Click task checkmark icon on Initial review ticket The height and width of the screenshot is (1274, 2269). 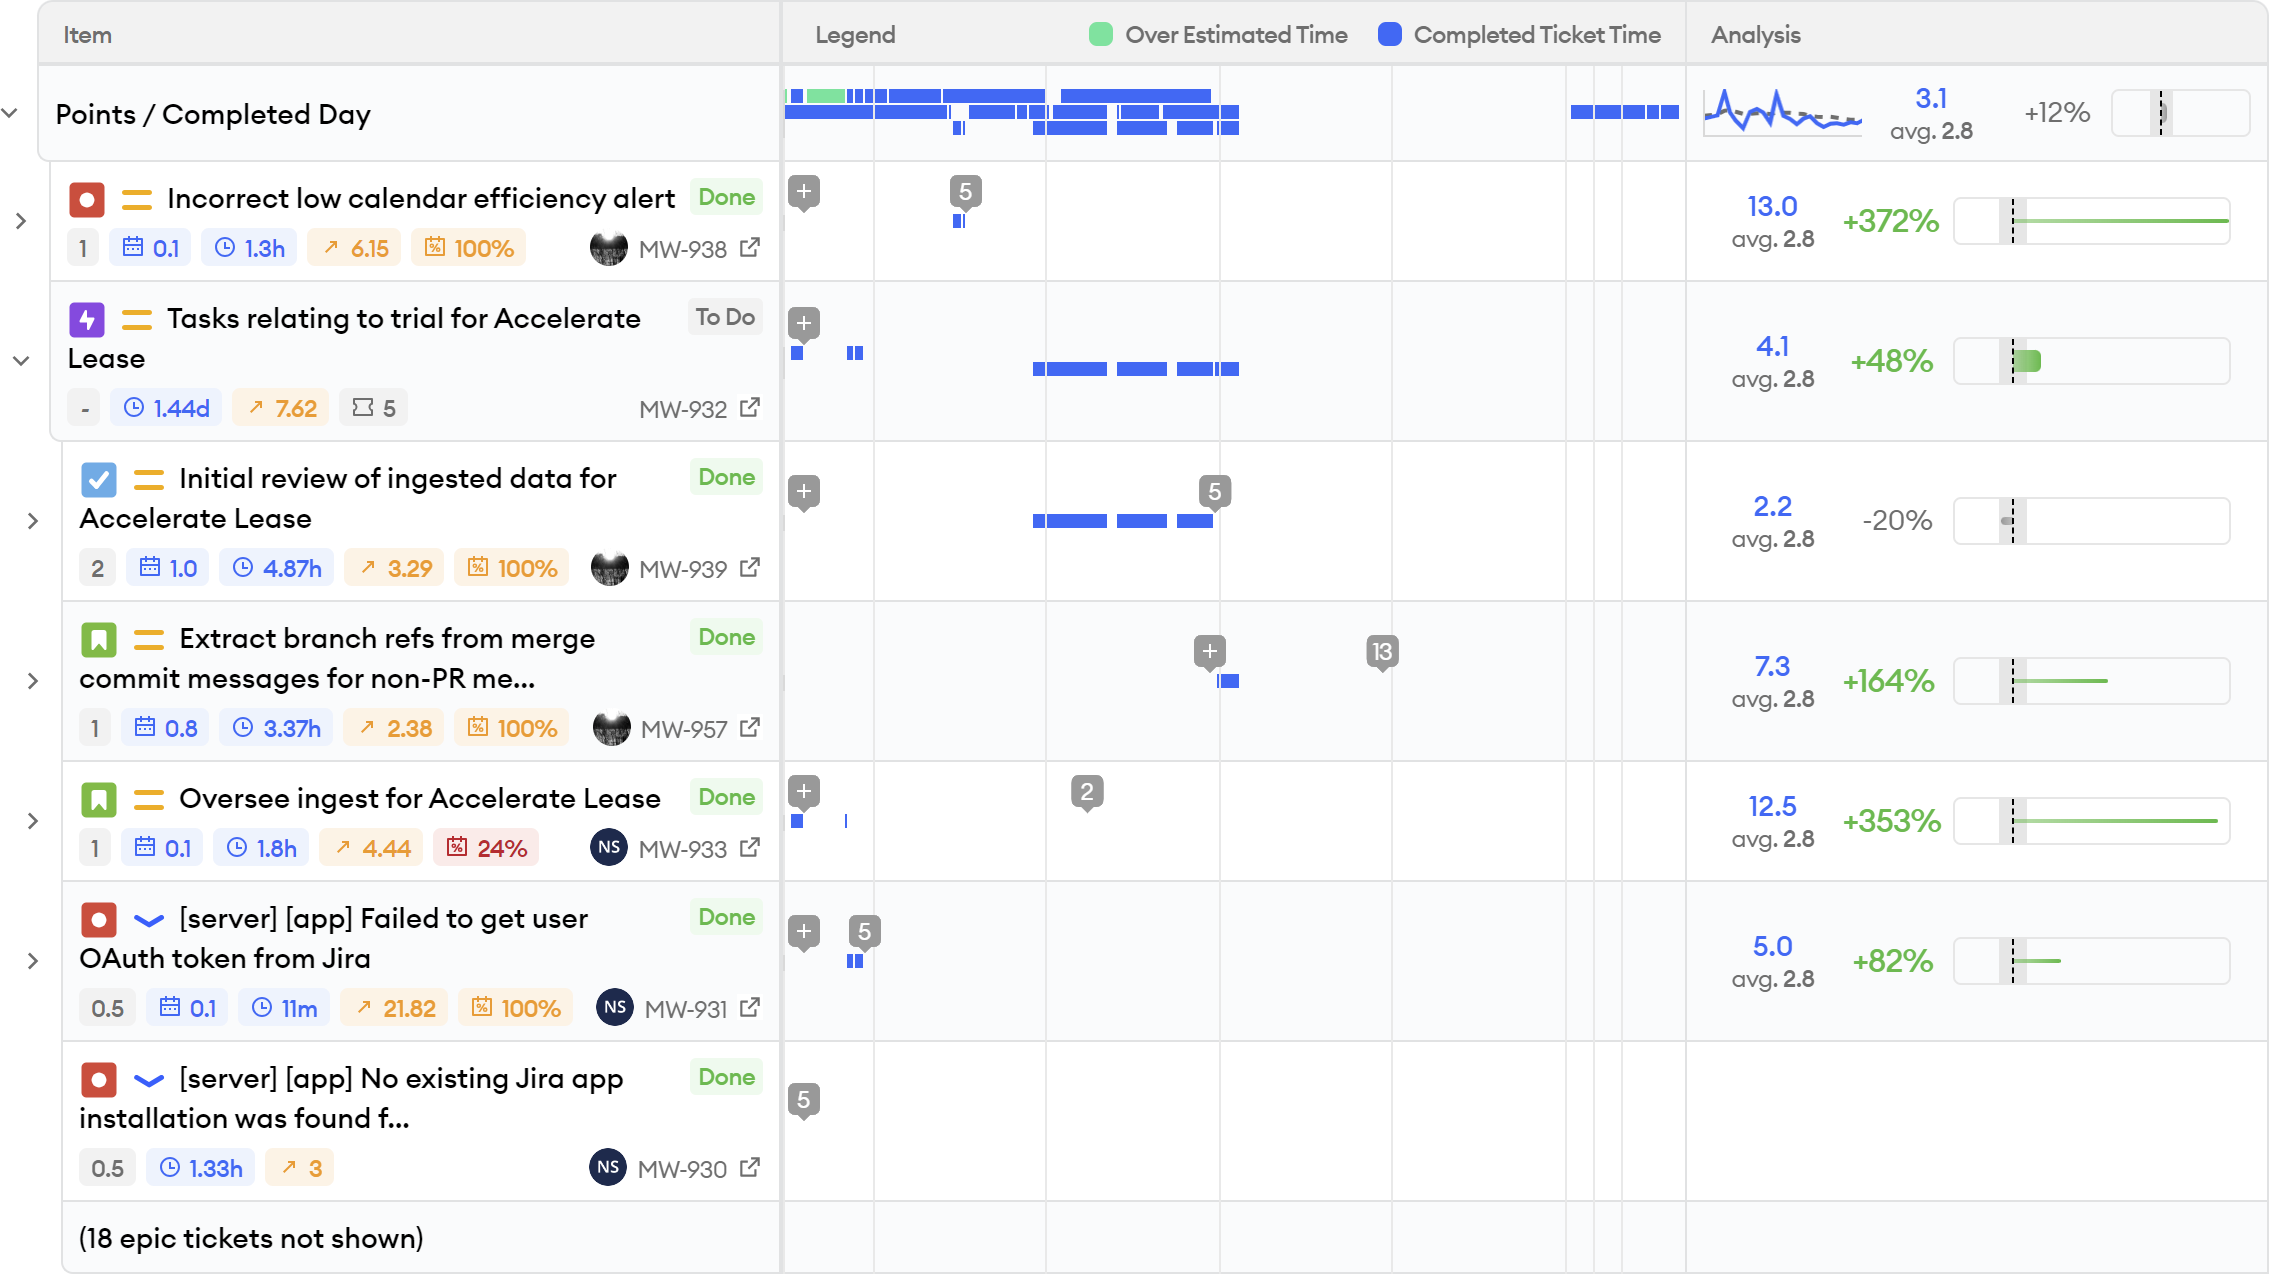pos(99,479)
